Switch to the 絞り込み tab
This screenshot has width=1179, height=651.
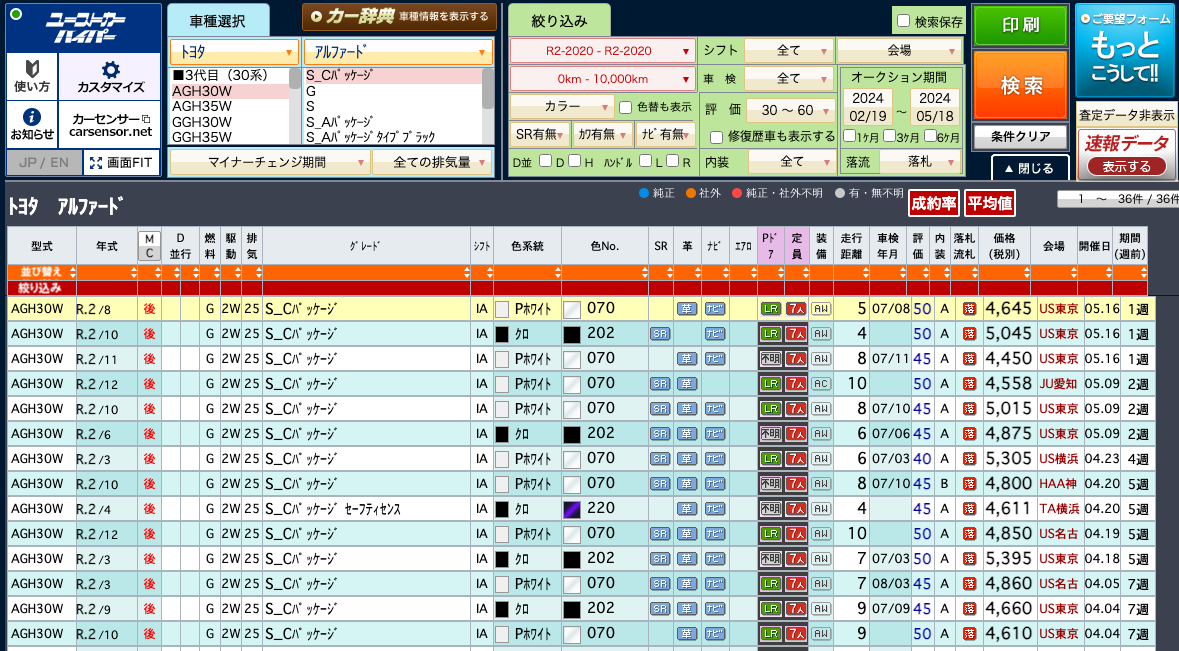pyautogui.click(x=559, y=21)
